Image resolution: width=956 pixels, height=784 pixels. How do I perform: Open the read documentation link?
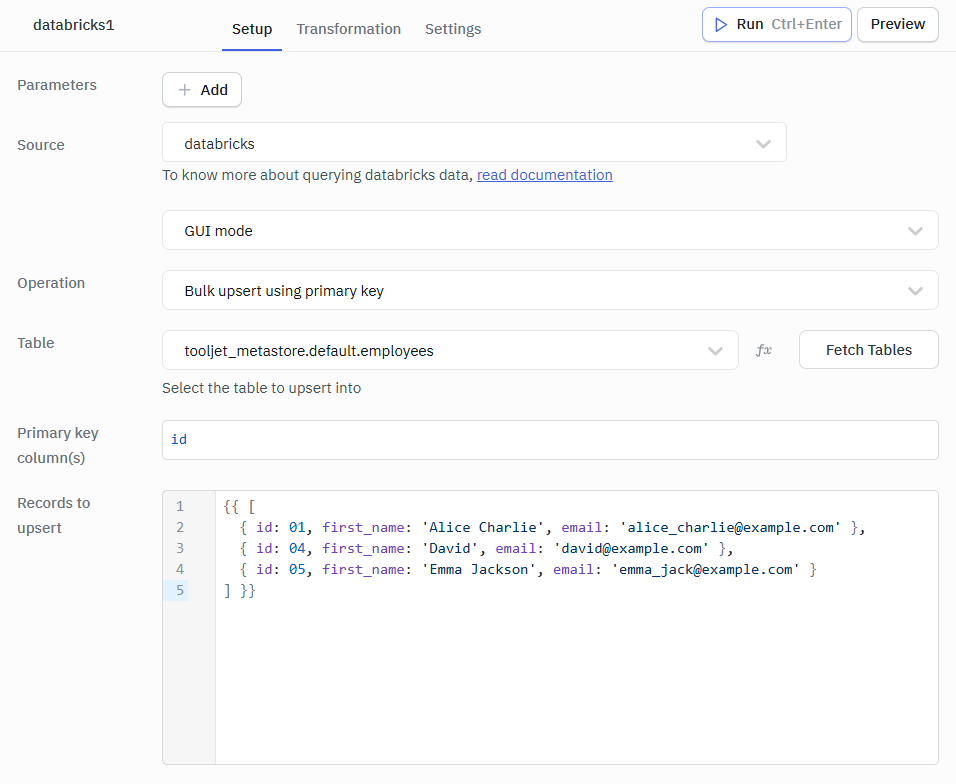pos(544,175)
